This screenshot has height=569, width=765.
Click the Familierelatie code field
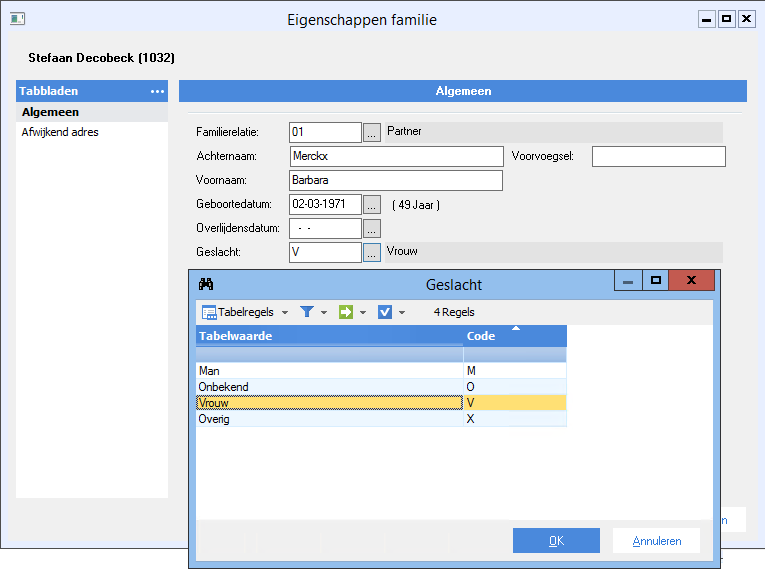click(325, 132)
